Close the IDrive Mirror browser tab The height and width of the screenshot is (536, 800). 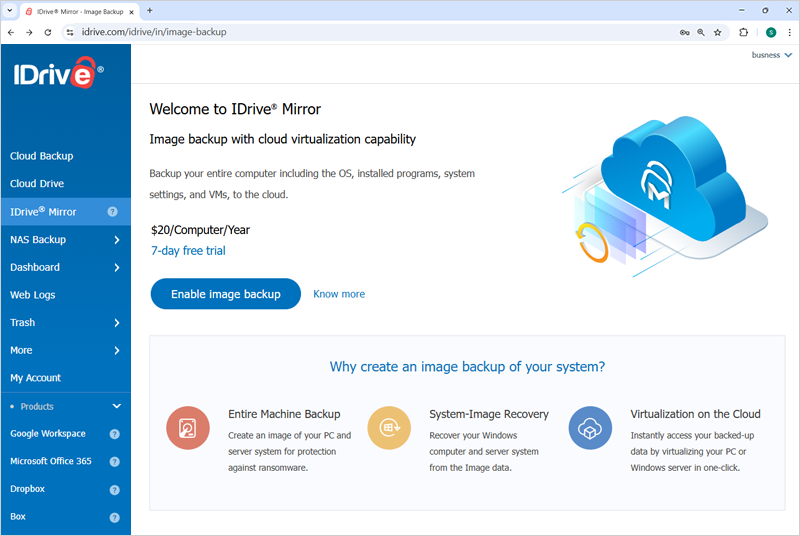(131, 12)
